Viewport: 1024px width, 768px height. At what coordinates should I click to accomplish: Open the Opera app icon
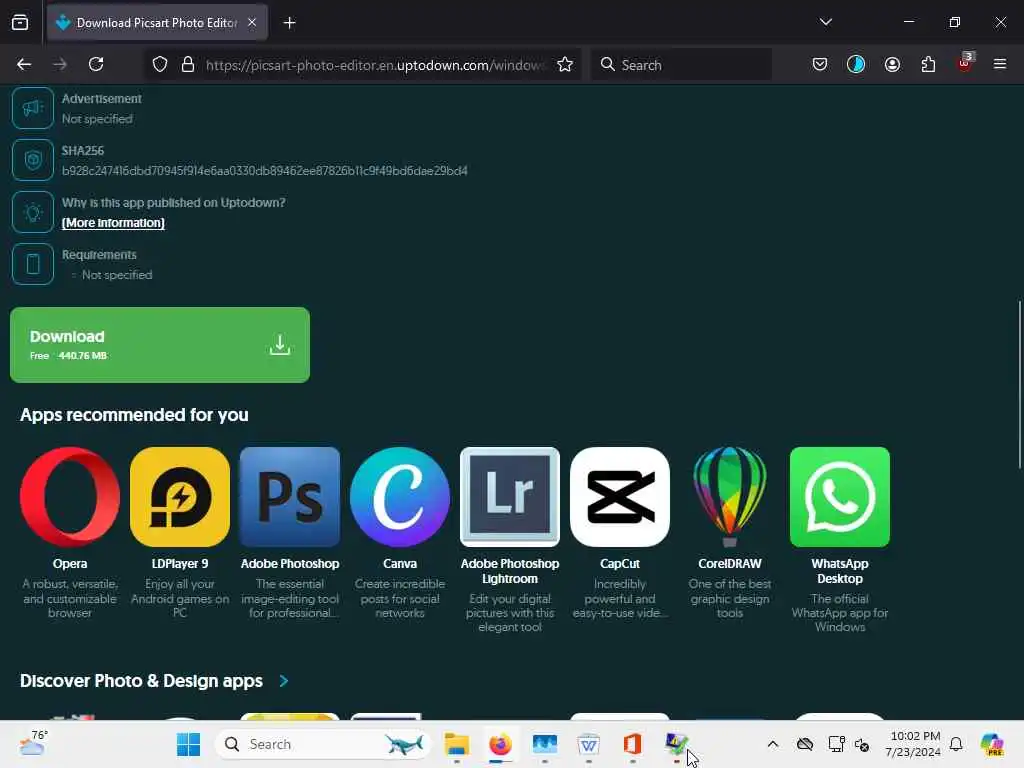pos(70,497)
